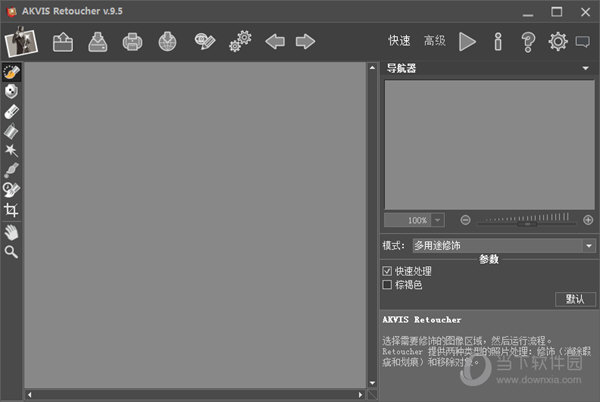
Task: Click the speech bubble icon
Action: 583,41
